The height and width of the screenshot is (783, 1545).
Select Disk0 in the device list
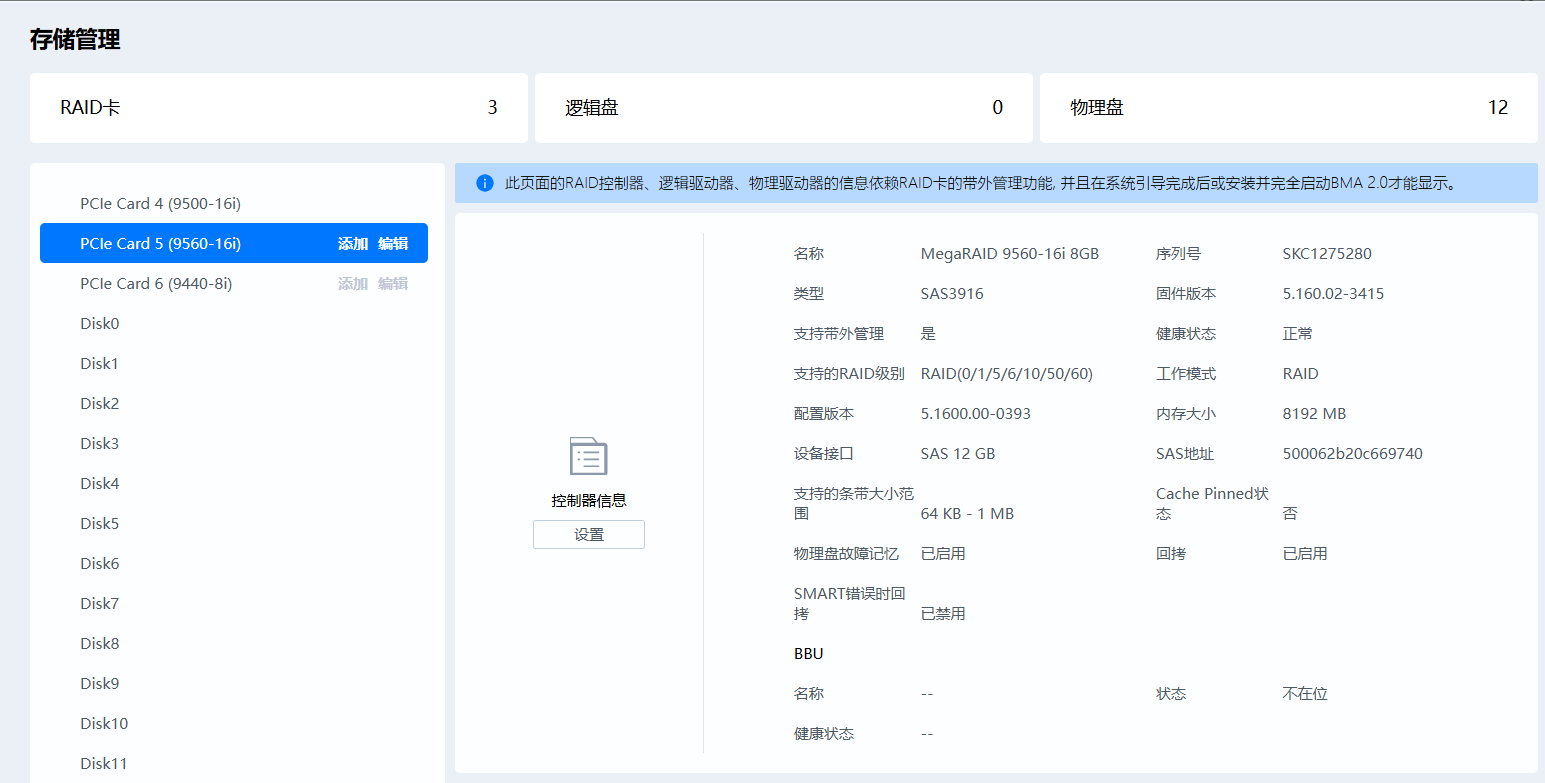(100, 324)
